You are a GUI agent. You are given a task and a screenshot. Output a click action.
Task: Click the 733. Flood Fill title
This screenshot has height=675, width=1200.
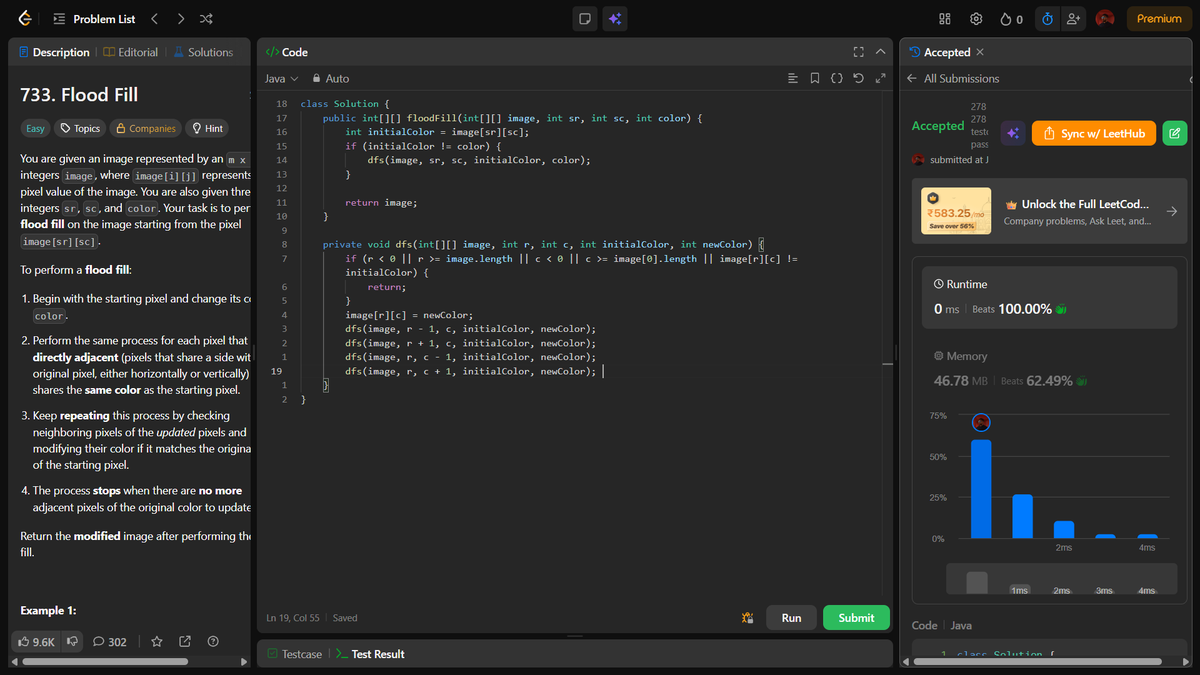point(79,95)
